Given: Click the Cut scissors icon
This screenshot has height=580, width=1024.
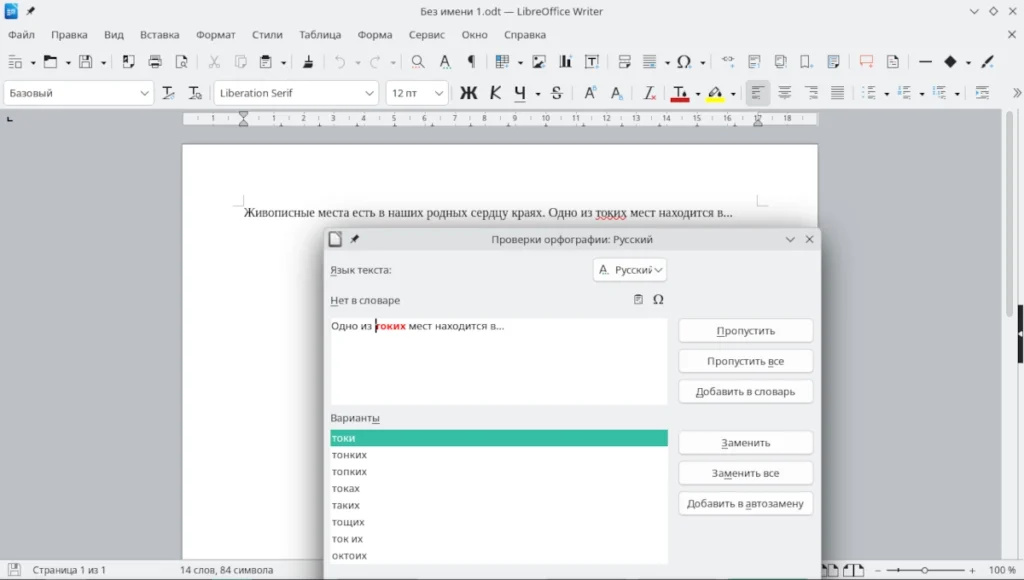Looking at the screenshot, I should (x=214, y=62).
